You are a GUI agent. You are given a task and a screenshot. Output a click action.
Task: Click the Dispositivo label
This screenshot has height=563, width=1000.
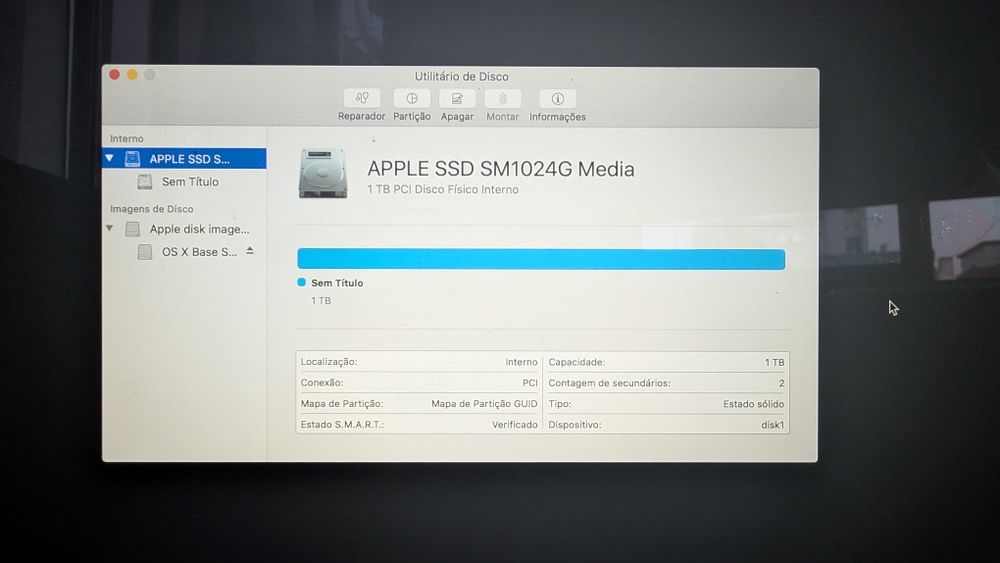click(x=575, y=425)
